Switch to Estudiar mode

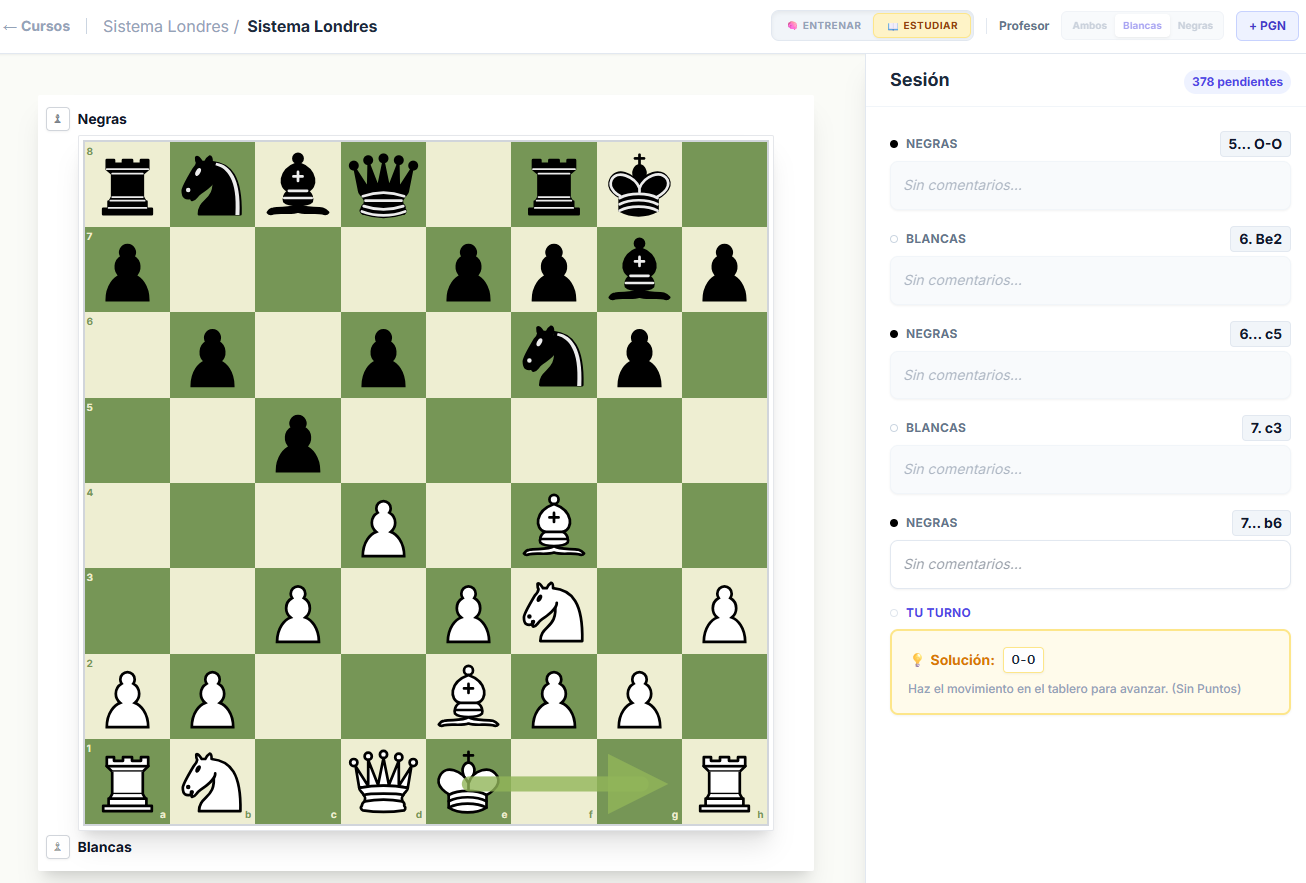pyautogui.click(x=922, y=26)
